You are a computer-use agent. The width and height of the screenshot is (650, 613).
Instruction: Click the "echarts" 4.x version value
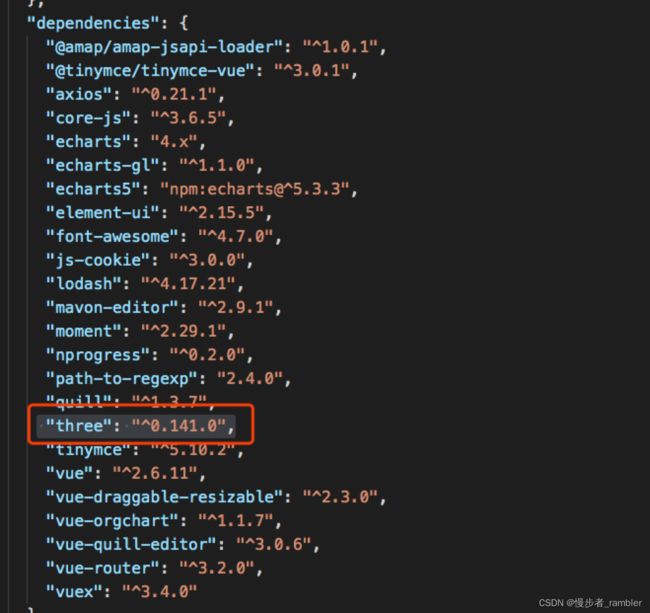[x=174, y=142]
